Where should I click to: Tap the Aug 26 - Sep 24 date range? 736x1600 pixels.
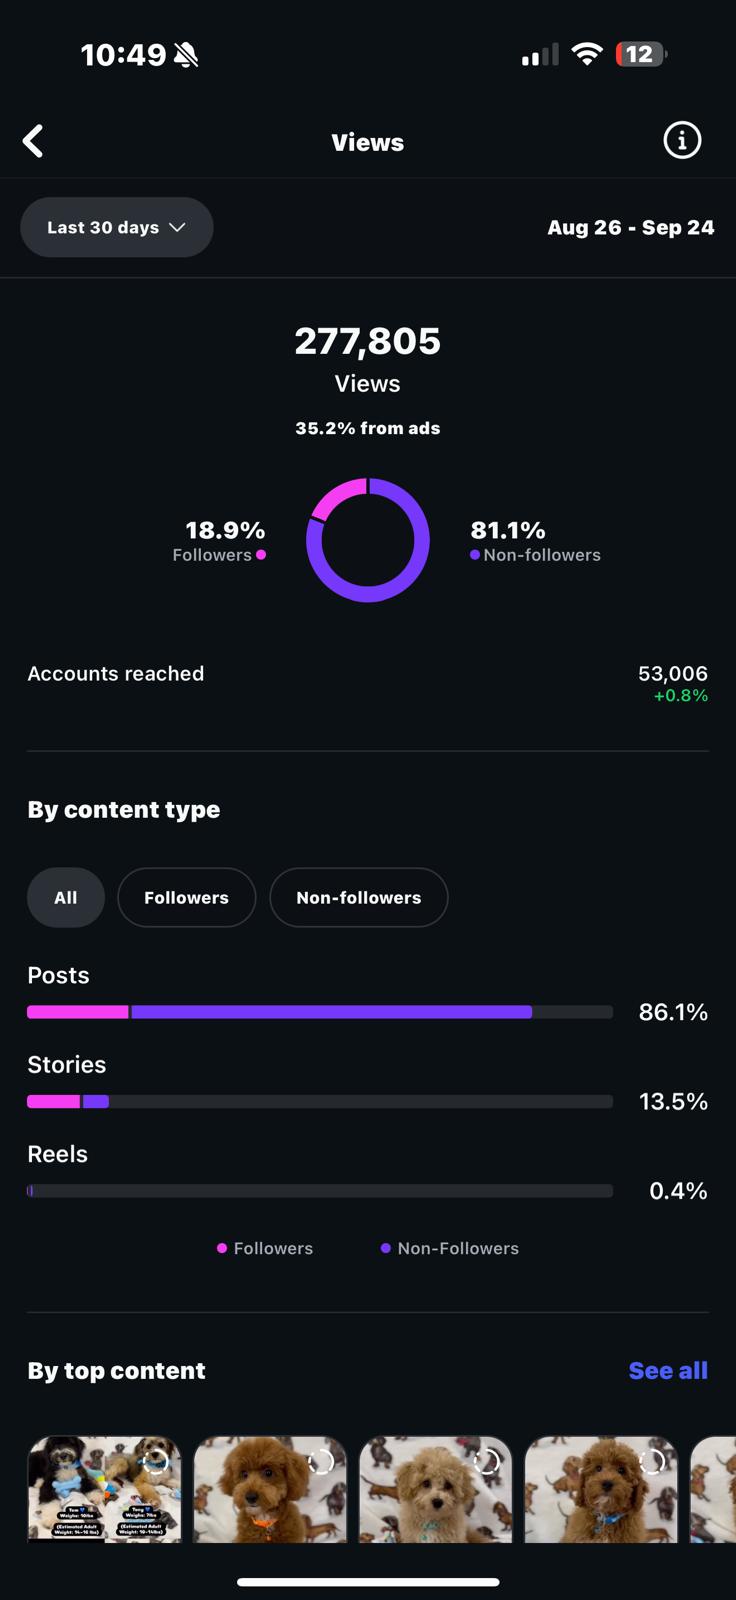coord(631,227)
